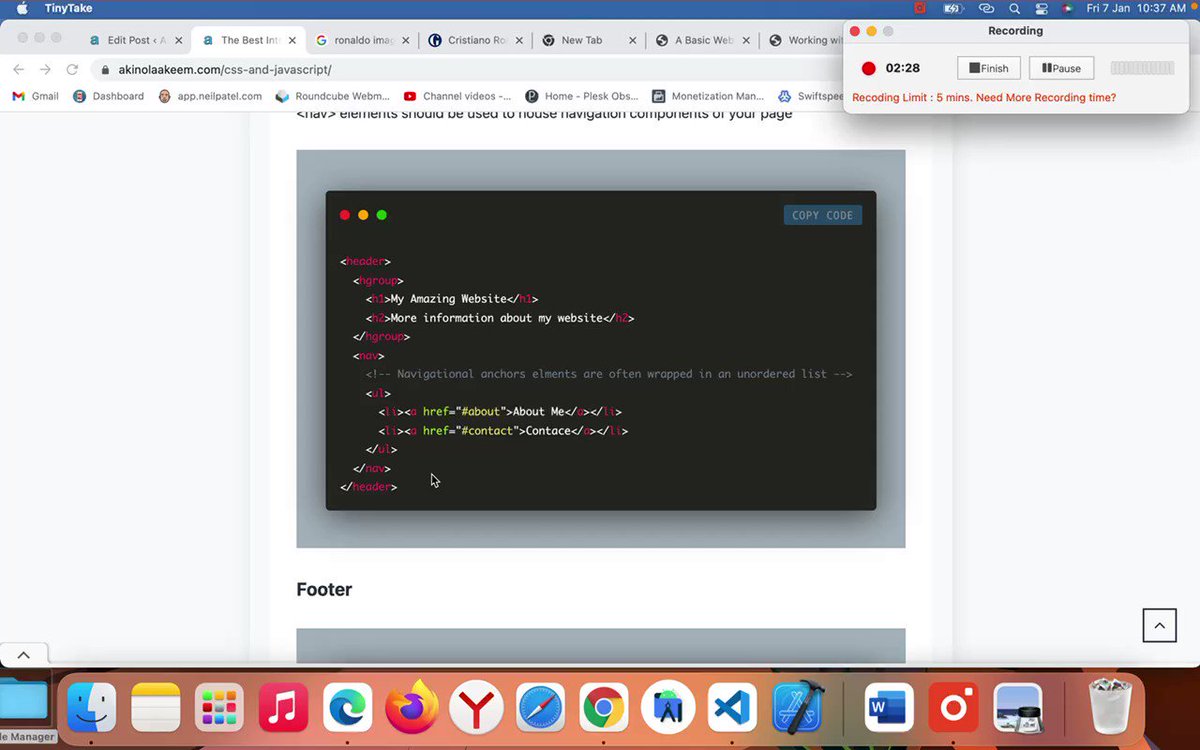This screenshot has height=750, width=1200.
Task: Switch to the Cristiano Ronaldo tab
Action: click(476, 40)
